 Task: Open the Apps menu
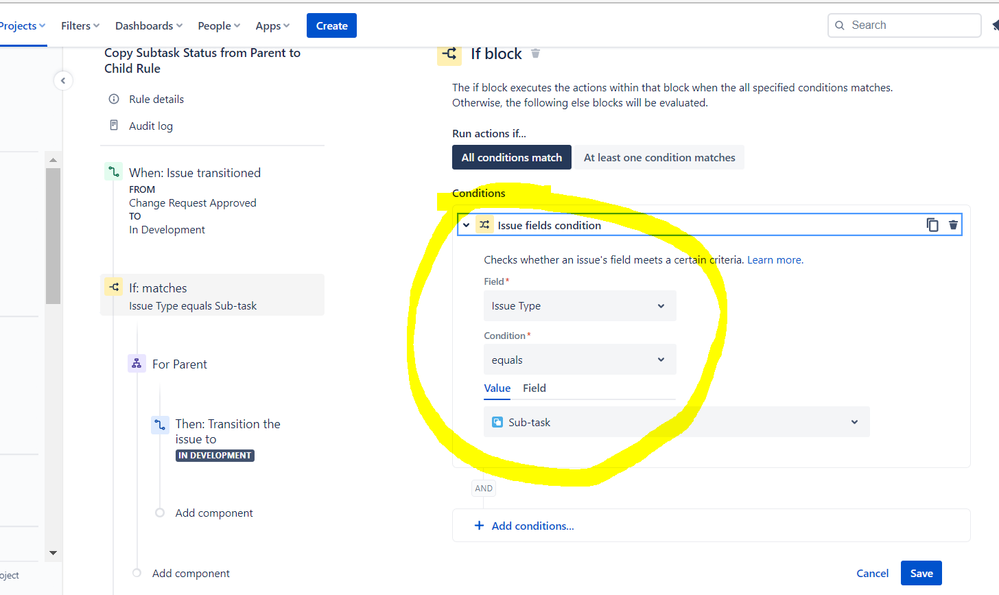[273, 25]
